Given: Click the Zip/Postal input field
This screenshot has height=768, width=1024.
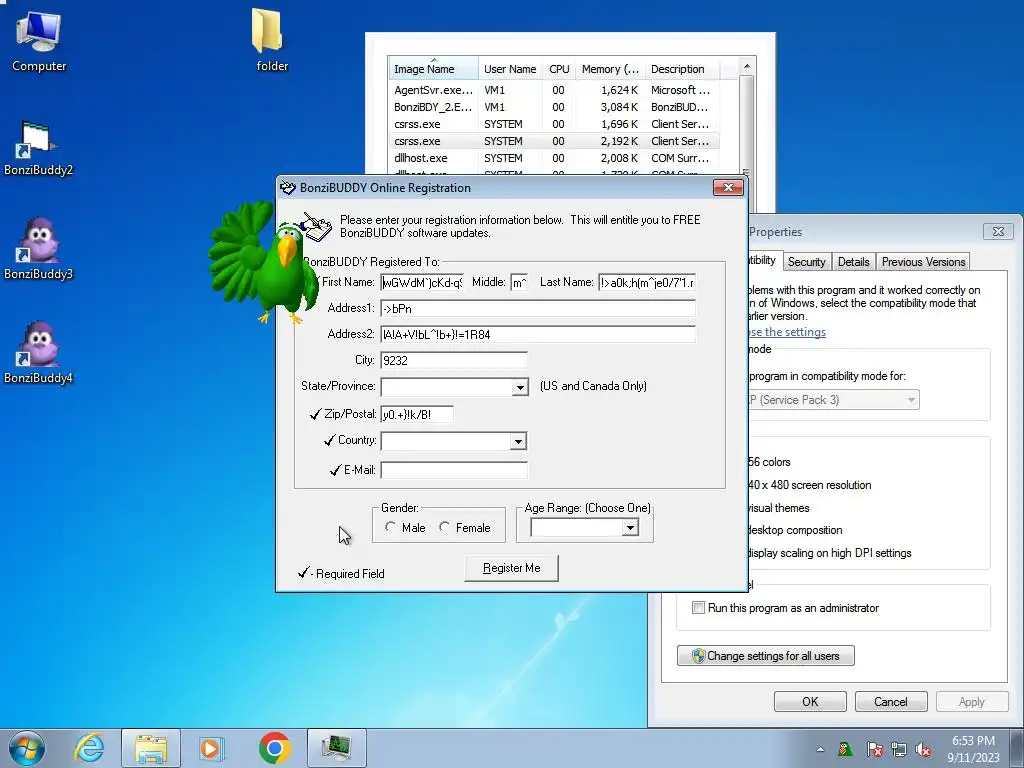Looking at the screenshot, I should [x=417, y=414].
